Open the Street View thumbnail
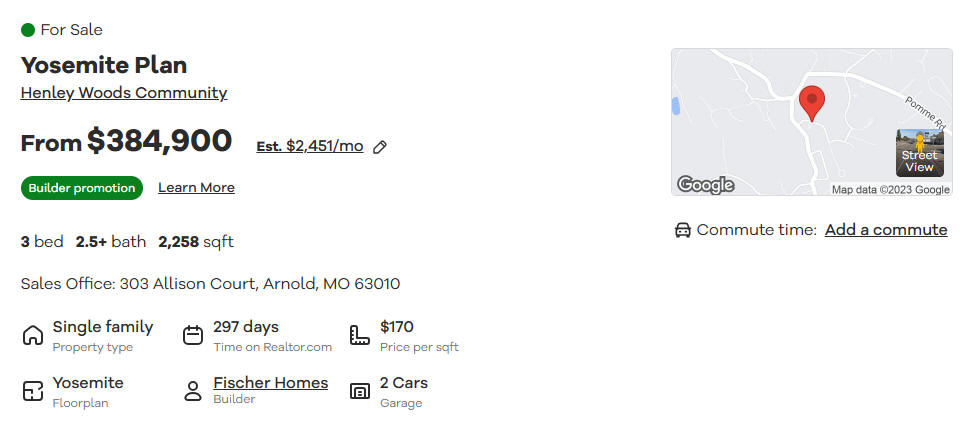 [x=920, y=153]
